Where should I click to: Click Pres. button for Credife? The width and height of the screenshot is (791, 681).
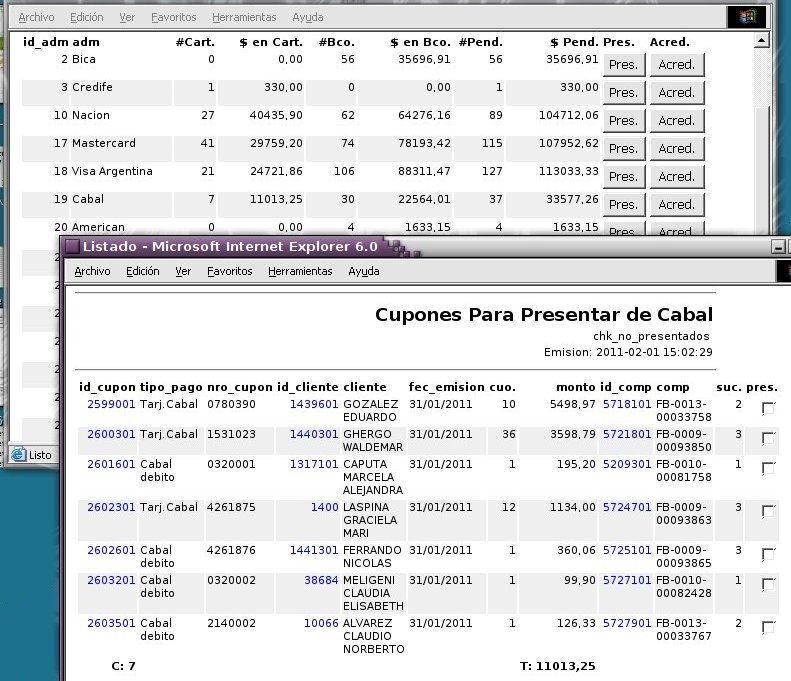624,93
